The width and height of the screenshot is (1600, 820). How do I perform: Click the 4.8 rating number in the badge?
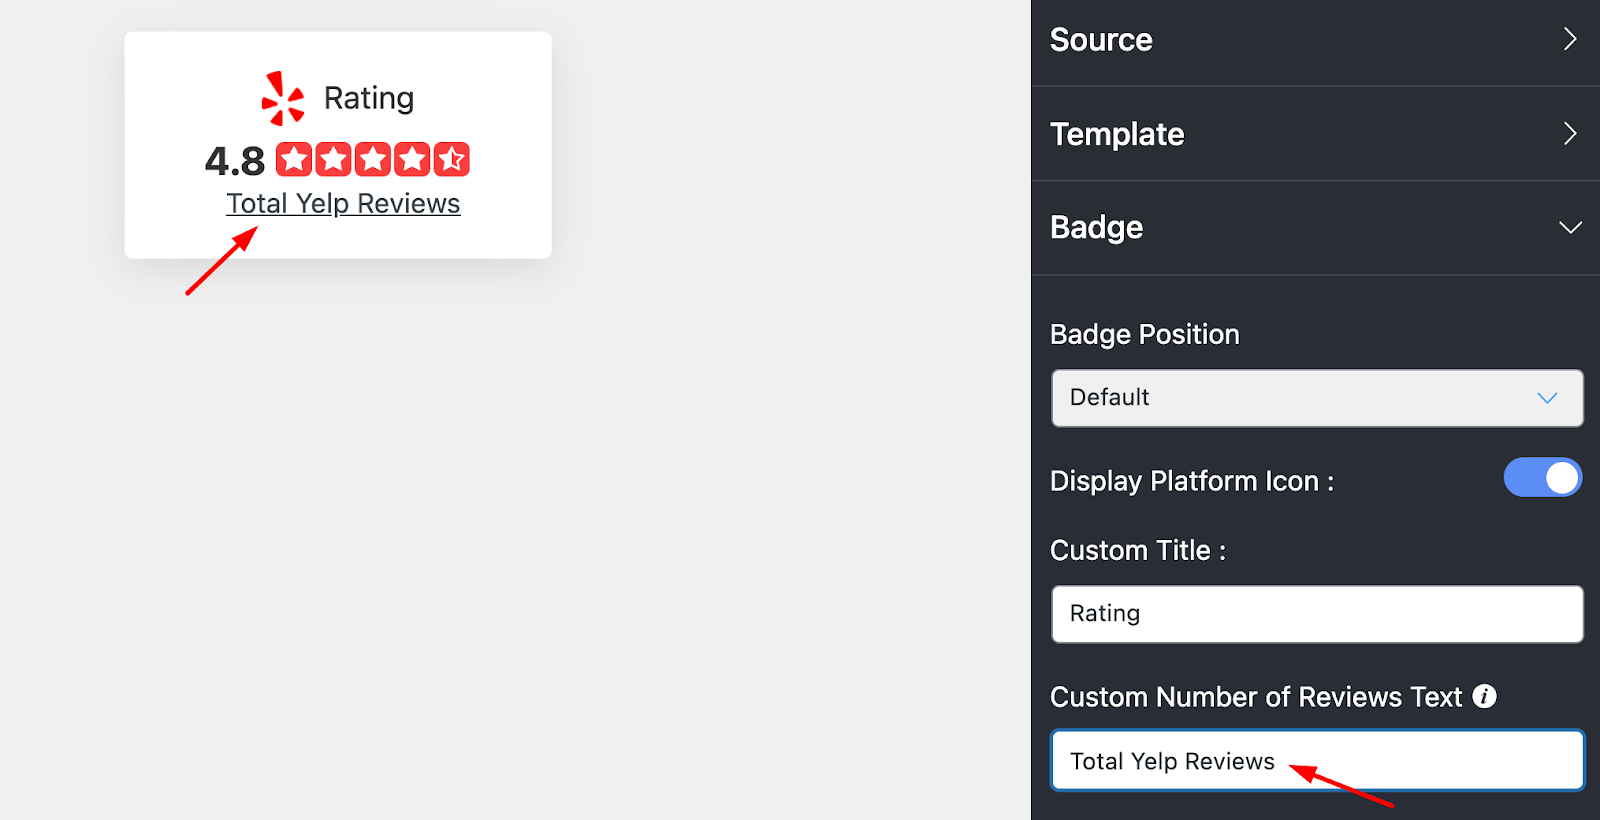(235, 161)
